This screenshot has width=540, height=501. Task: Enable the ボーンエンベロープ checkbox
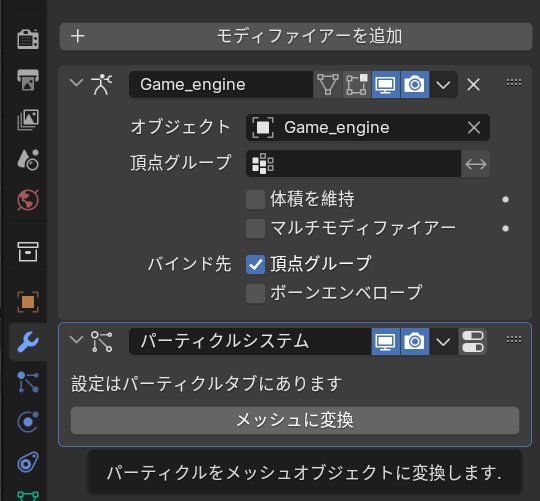(255, 294)
